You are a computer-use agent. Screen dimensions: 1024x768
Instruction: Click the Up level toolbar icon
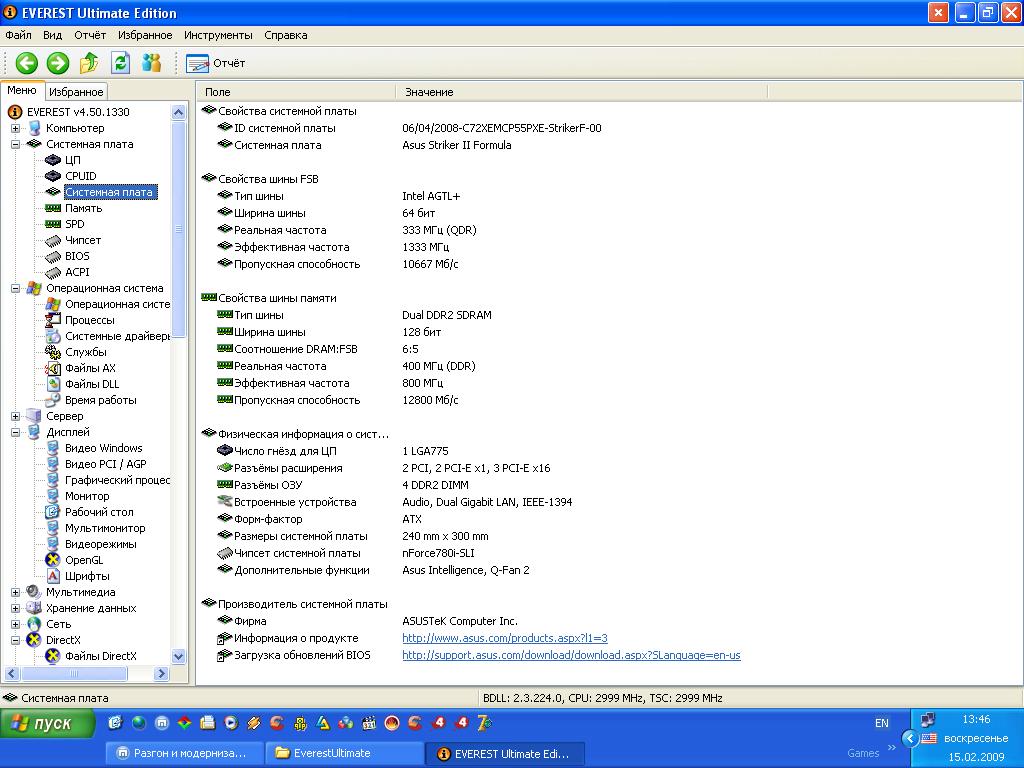tap(89, 63)
